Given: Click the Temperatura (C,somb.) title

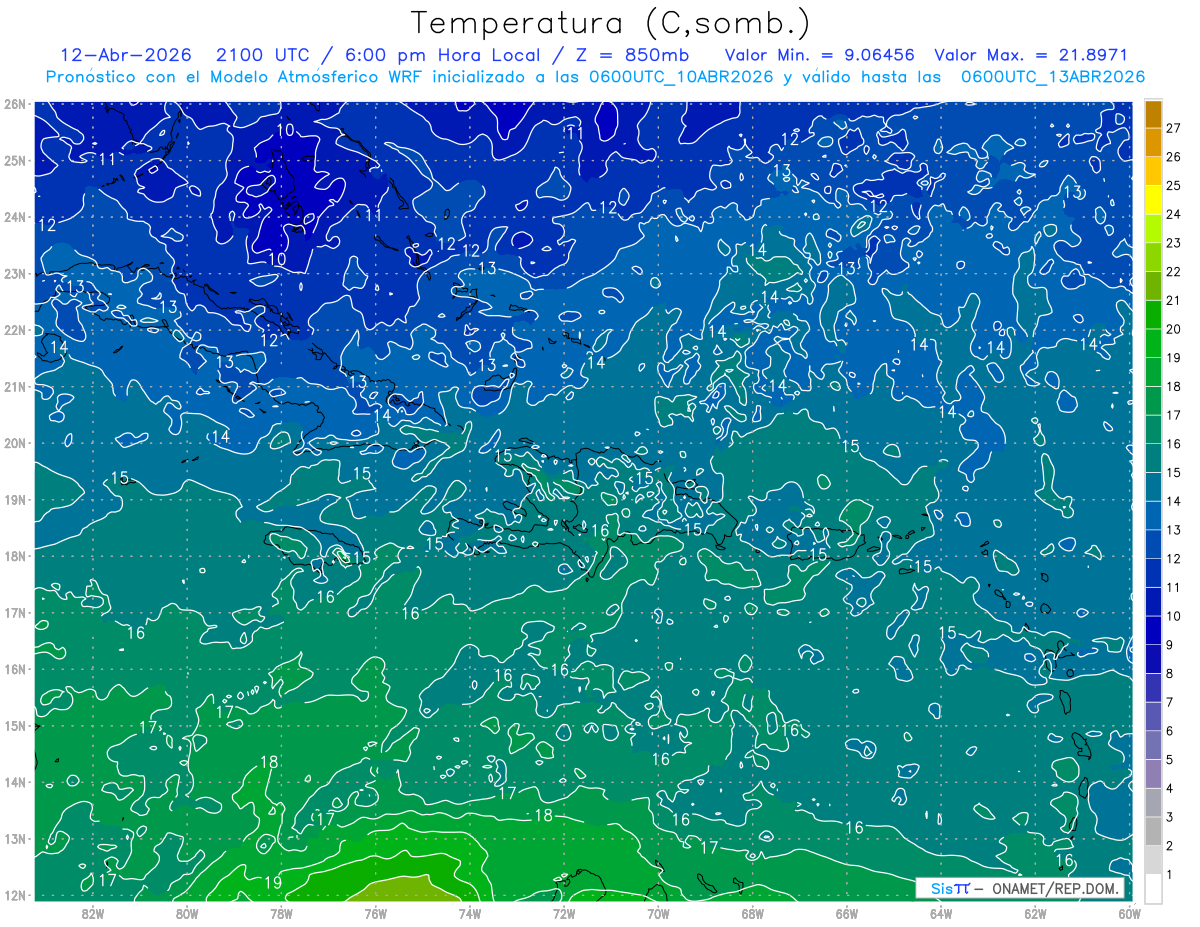Looking at the screenshot, I should coord(611,23).
